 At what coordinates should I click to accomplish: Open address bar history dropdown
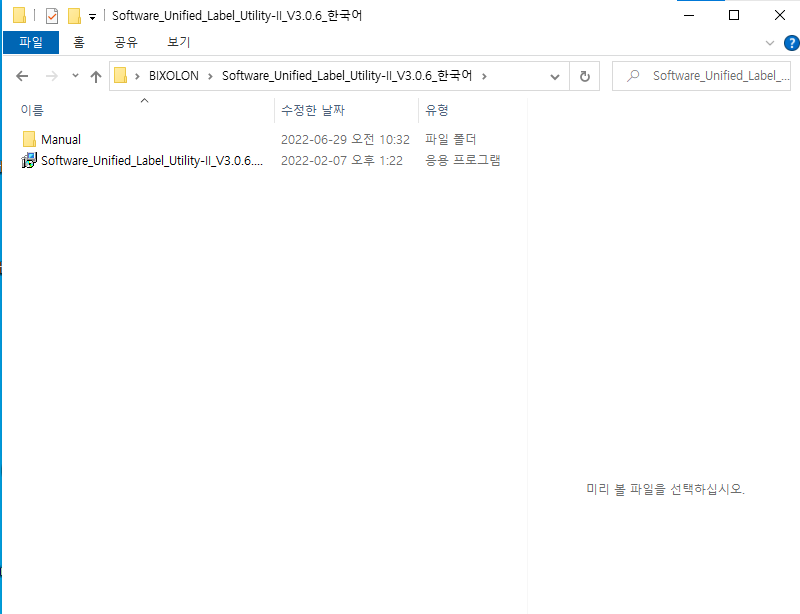[x=555, y=77]
